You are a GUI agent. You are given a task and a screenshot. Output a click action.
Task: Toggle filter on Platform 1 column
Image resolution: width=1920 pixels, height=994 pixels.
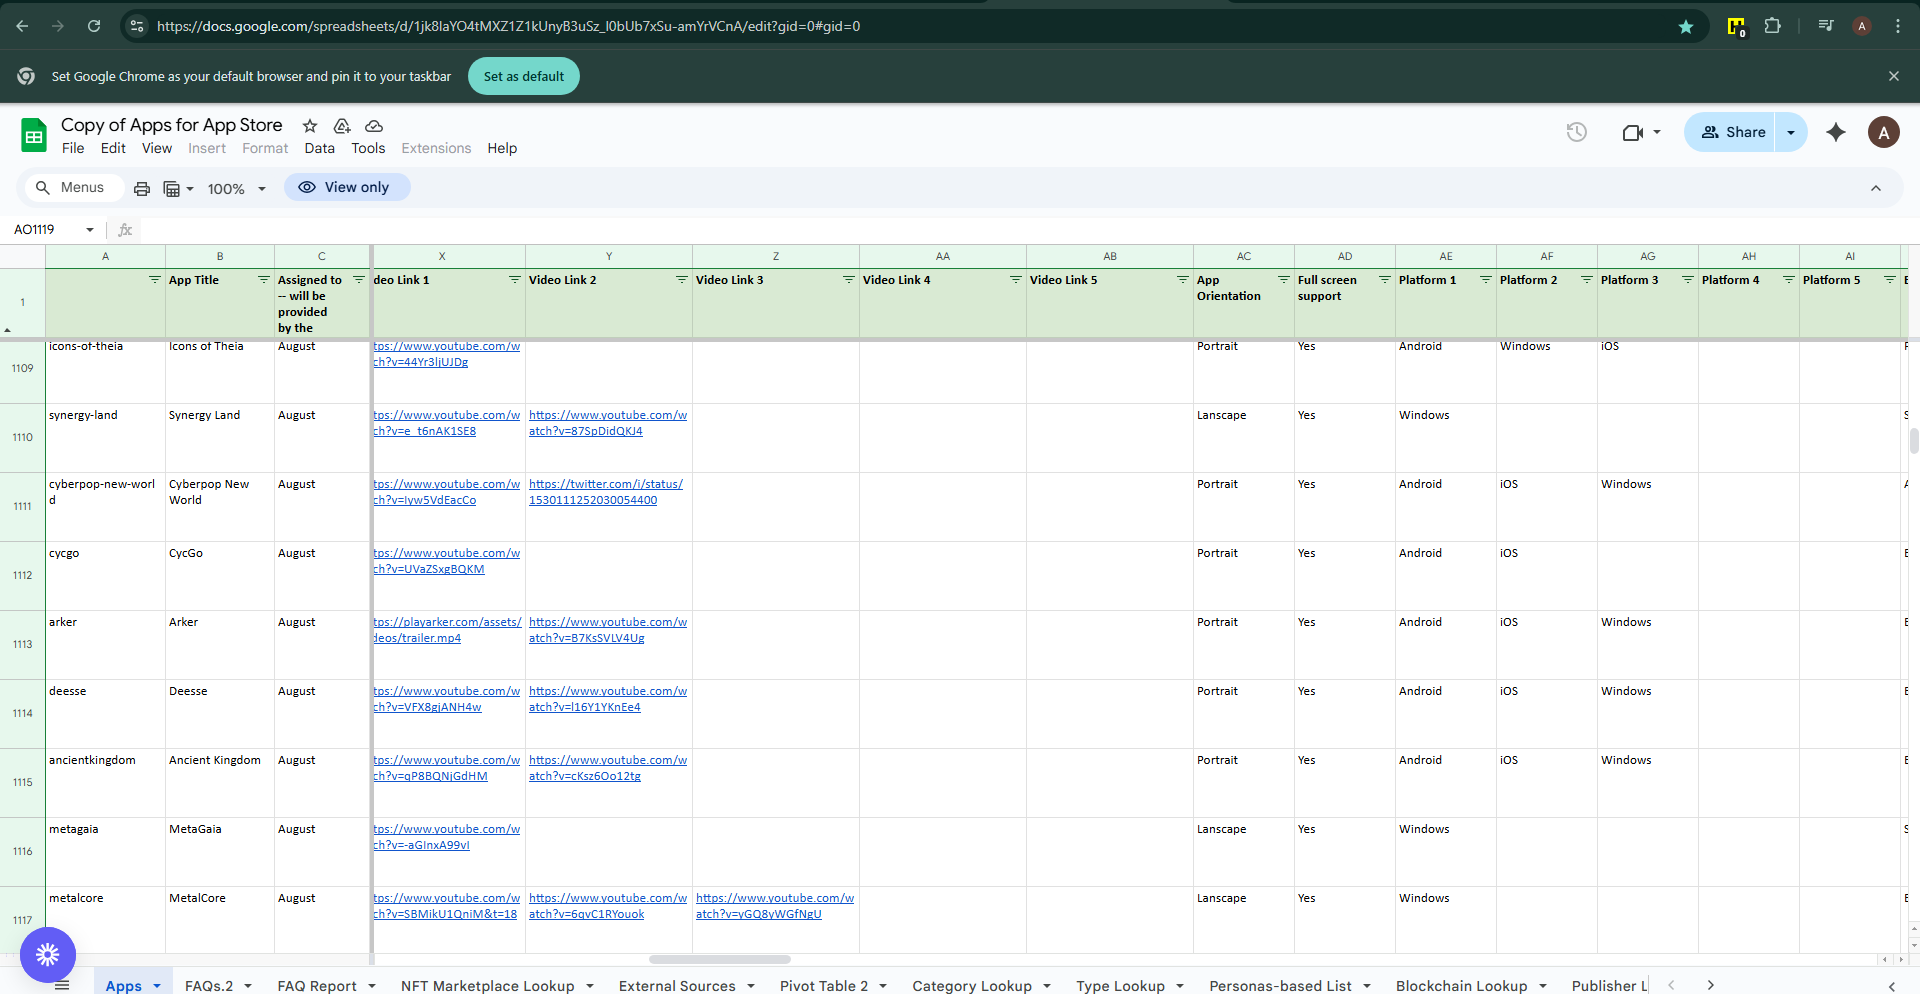tap(1485, 280)
